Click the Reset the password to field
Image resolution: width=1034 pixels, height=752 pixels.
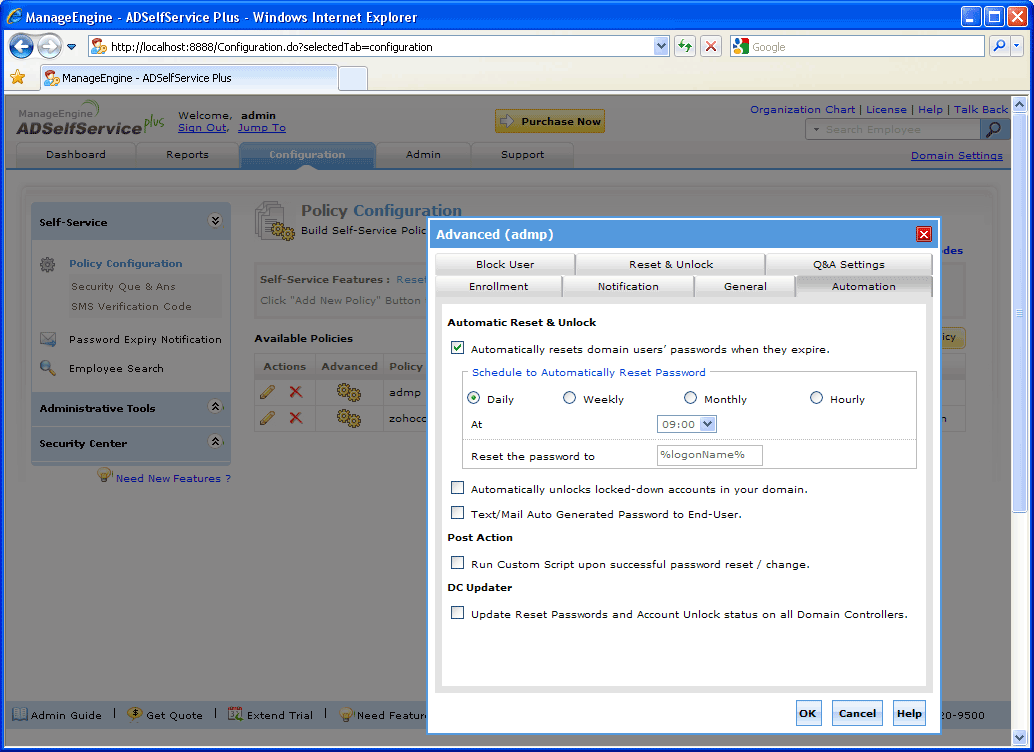point(710,455)
